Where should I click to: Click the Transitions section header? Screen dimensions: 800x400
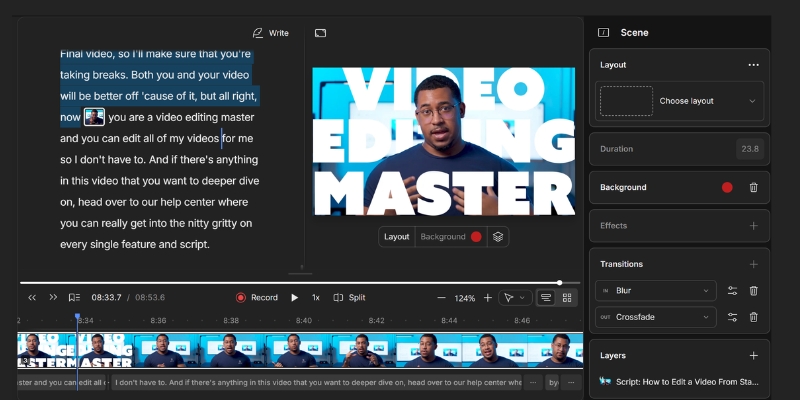pyautogui.click(x=621, y=264)
